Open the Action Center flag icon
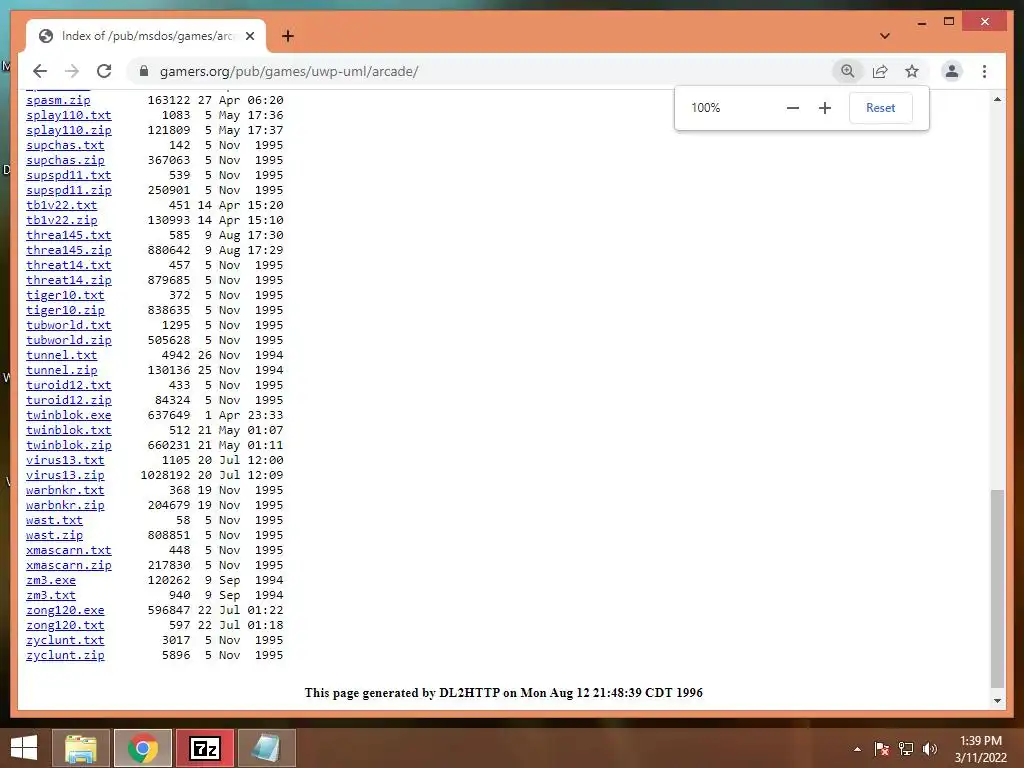This screenshot has height=768, width=1024. coord(881,749)
